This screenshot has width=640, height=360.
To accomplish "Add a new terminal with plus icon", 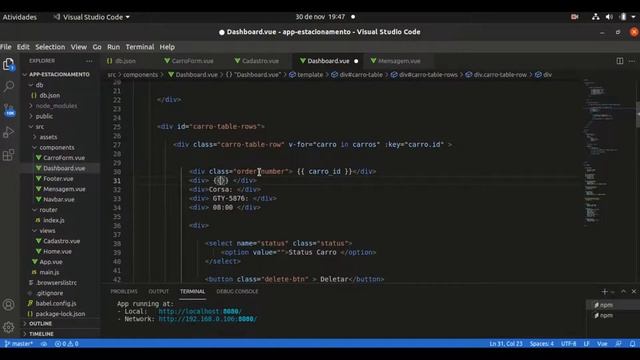I will tap(604, 291).
